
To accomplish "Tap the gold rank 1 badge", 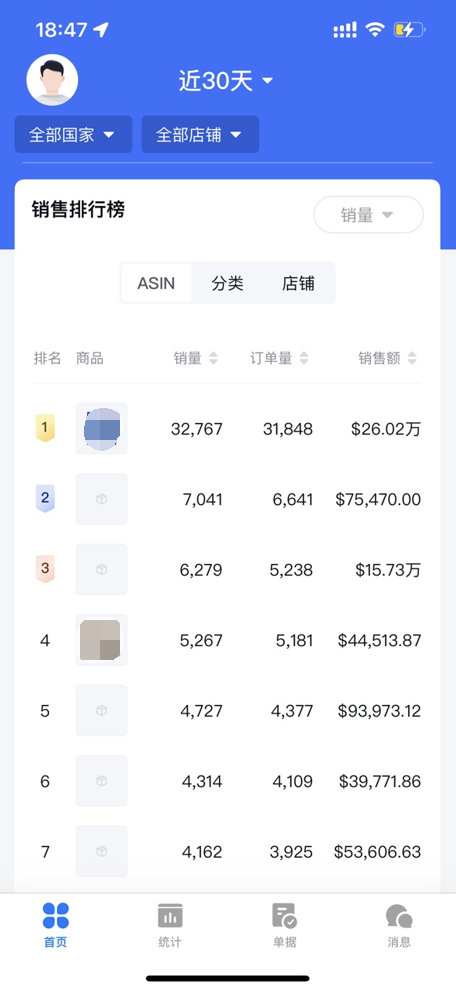I will 44,428.
